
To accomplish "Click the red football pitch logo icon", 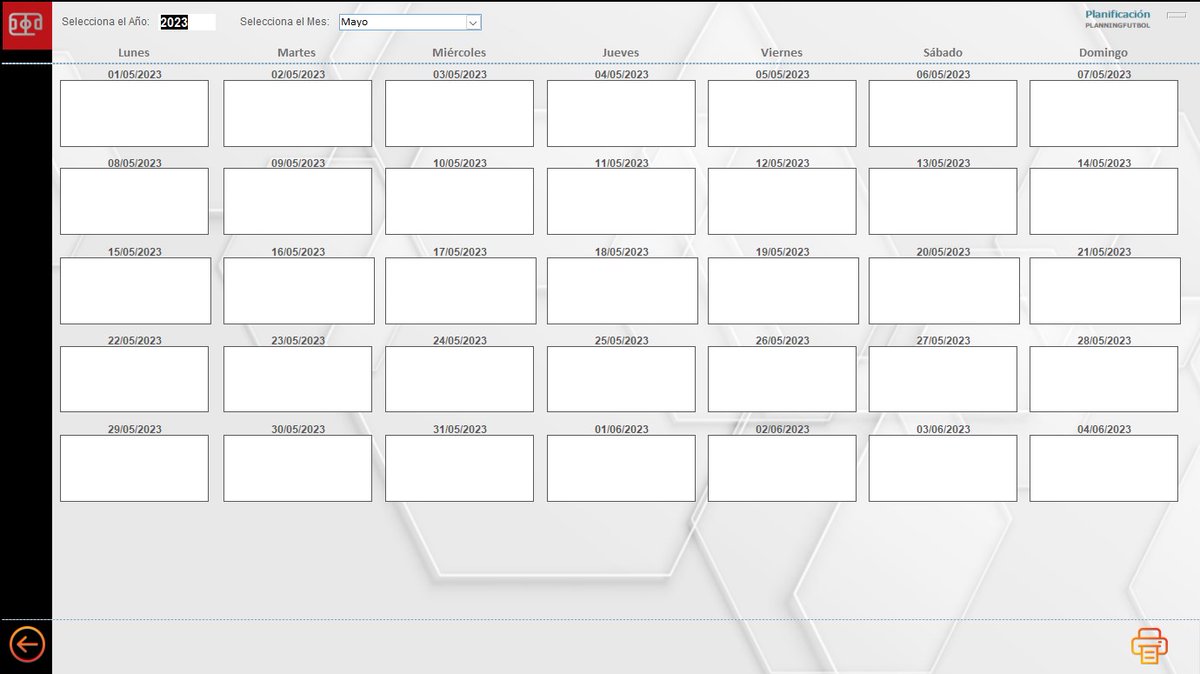I will click(x=26, y=25).
